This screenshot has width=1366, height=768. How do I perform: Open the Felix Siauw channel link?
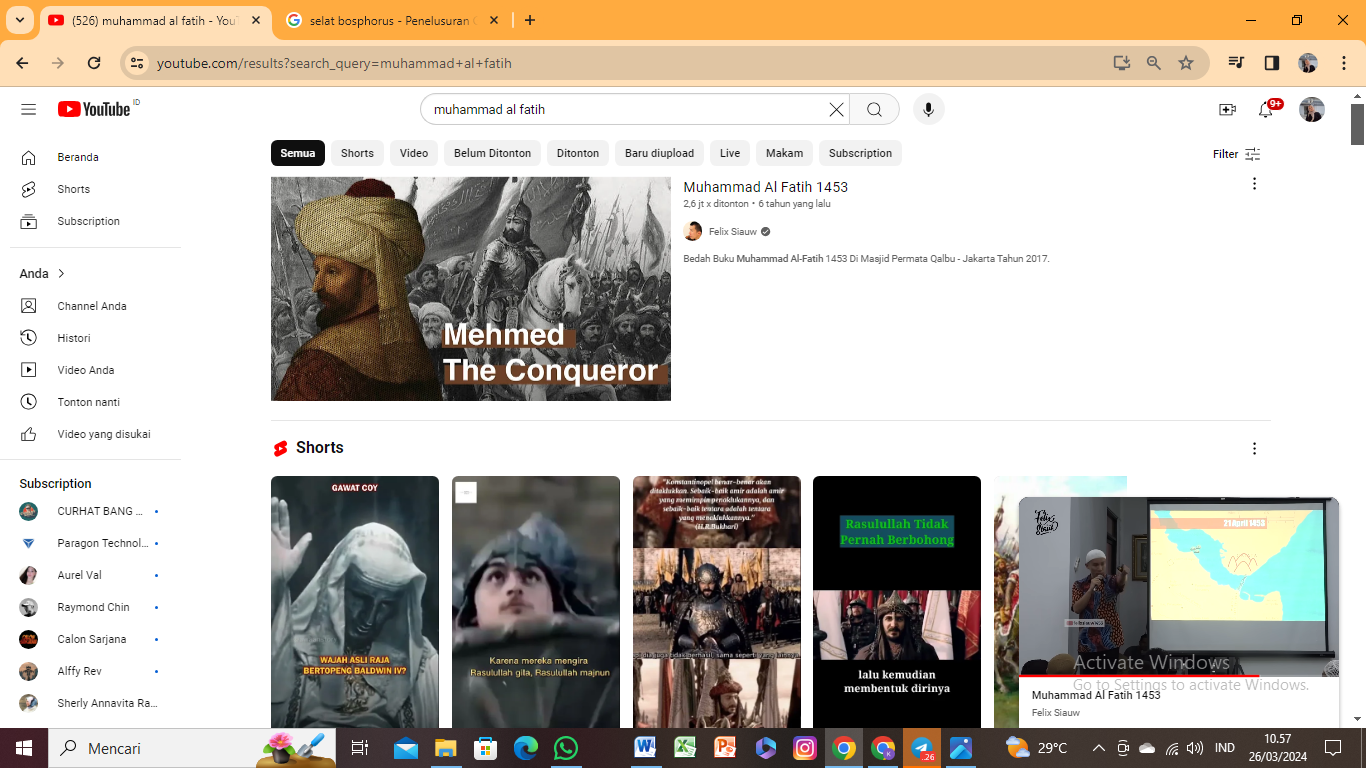coord(733,232)
